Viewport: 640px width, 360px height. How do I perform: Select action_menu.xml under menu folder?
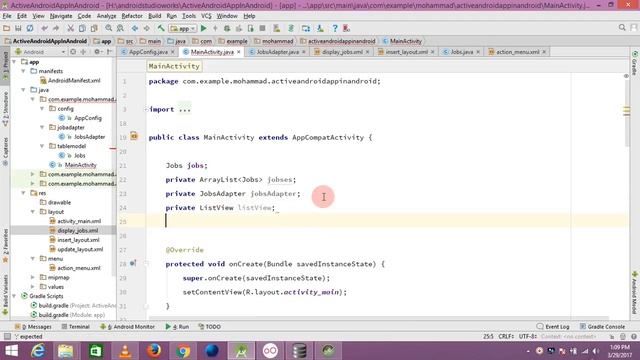coord(78,268)
